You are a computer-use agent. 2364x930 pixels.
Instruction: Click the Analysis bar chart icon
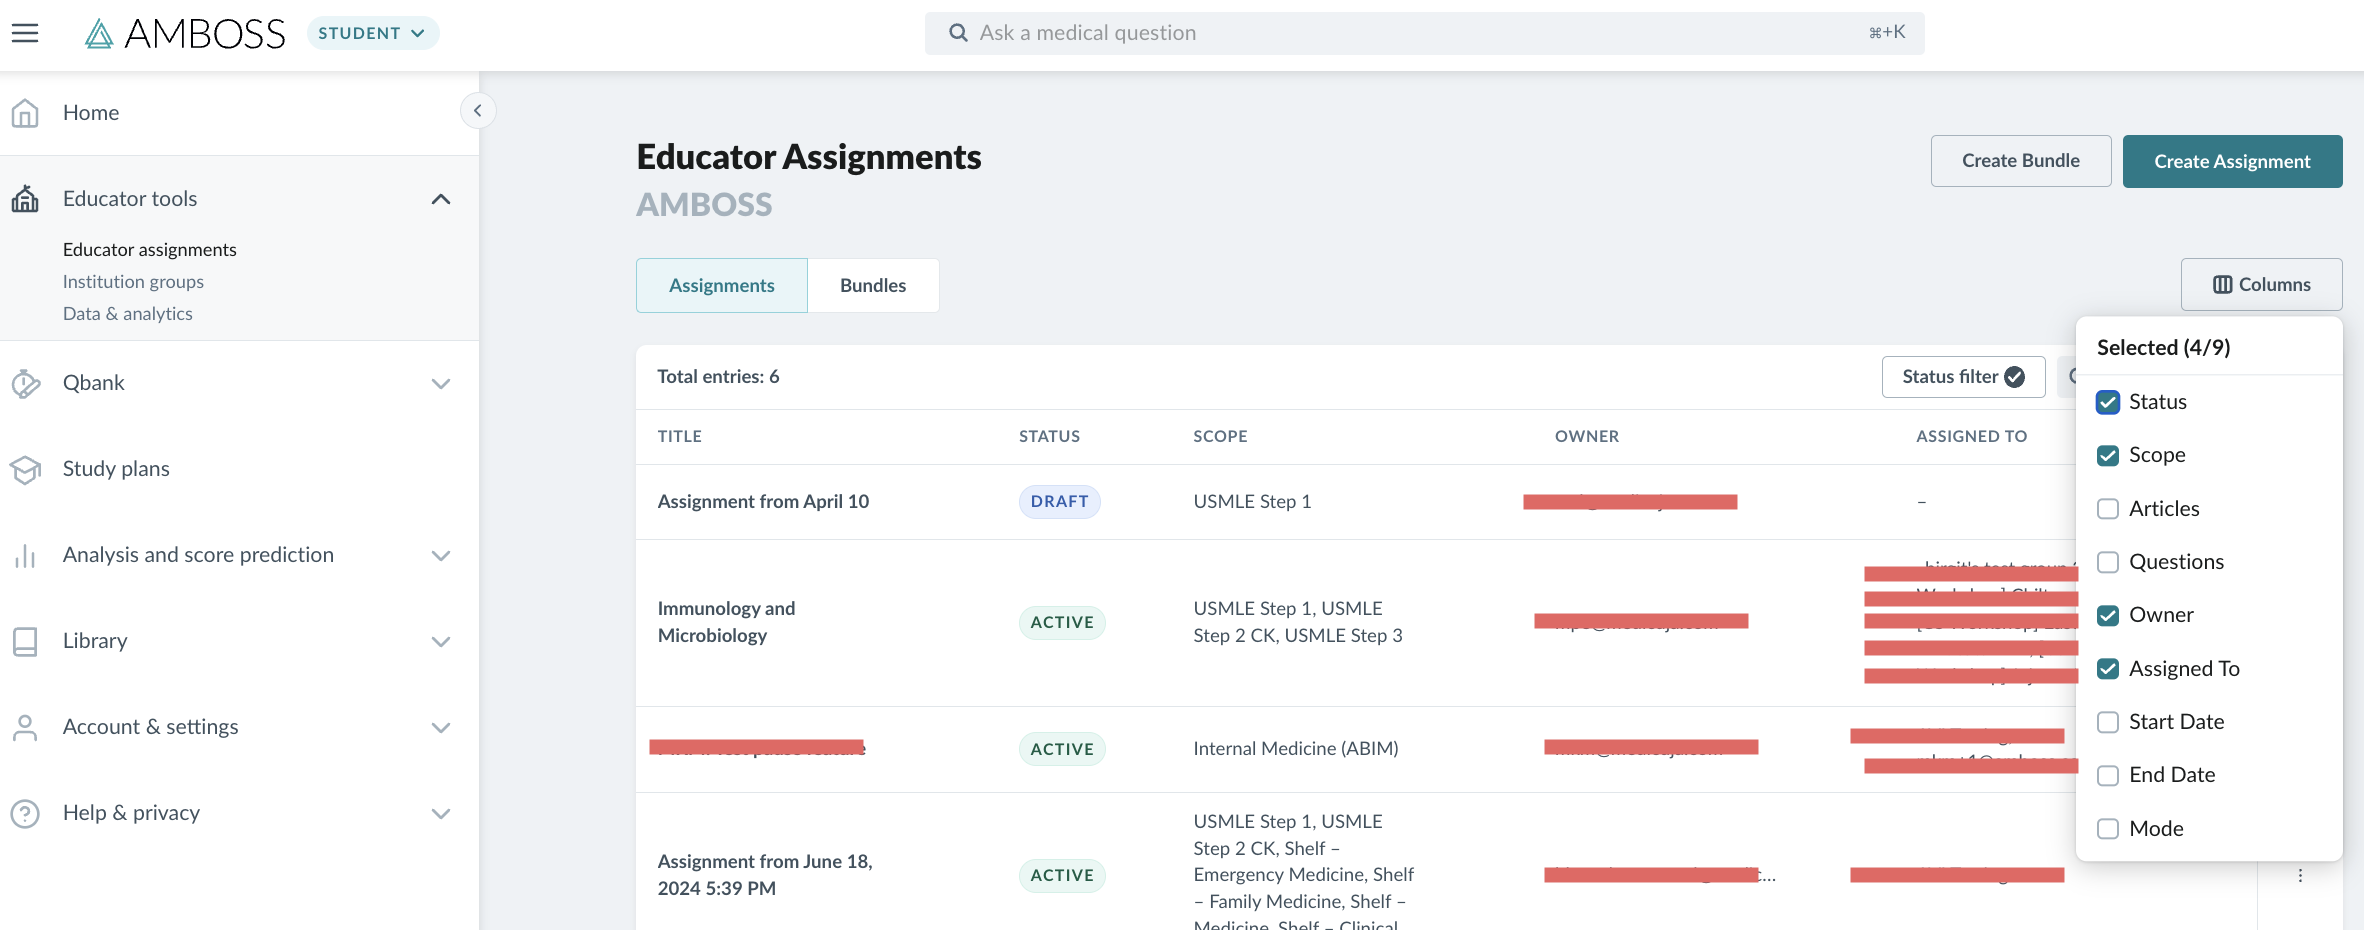(25, 555)
